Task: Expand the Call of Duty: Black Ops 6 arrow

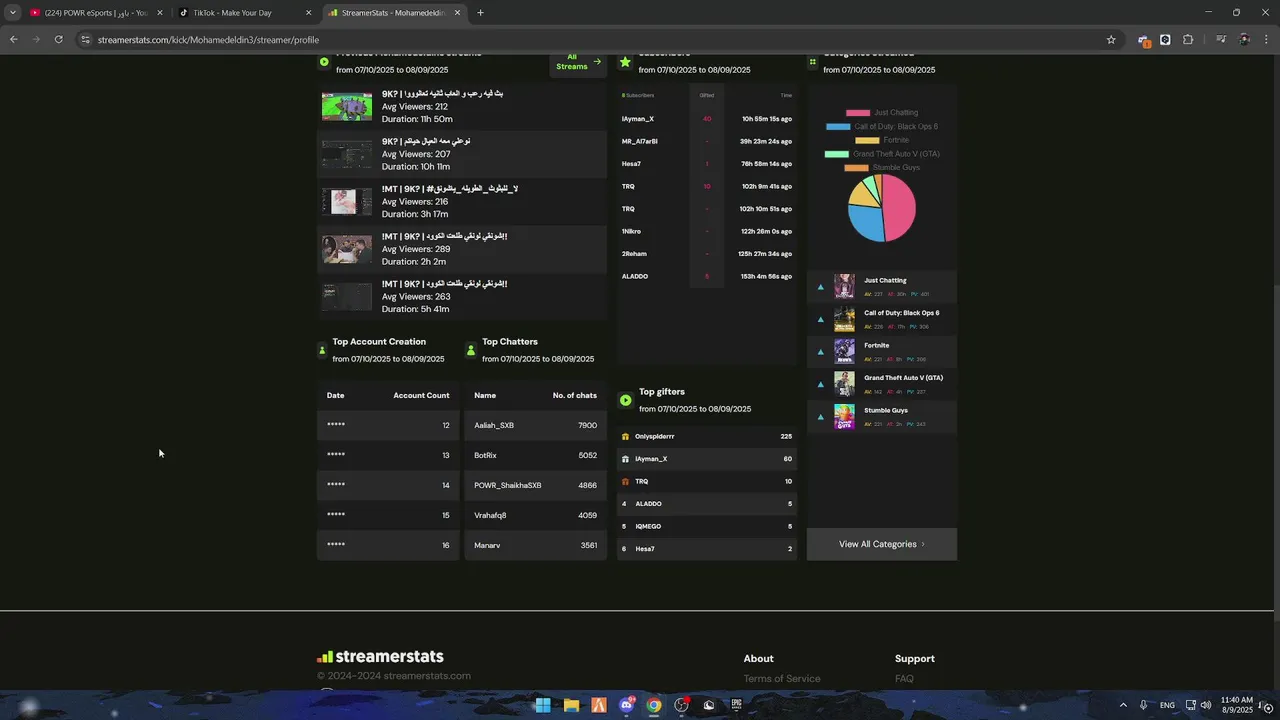Action: 821,319
